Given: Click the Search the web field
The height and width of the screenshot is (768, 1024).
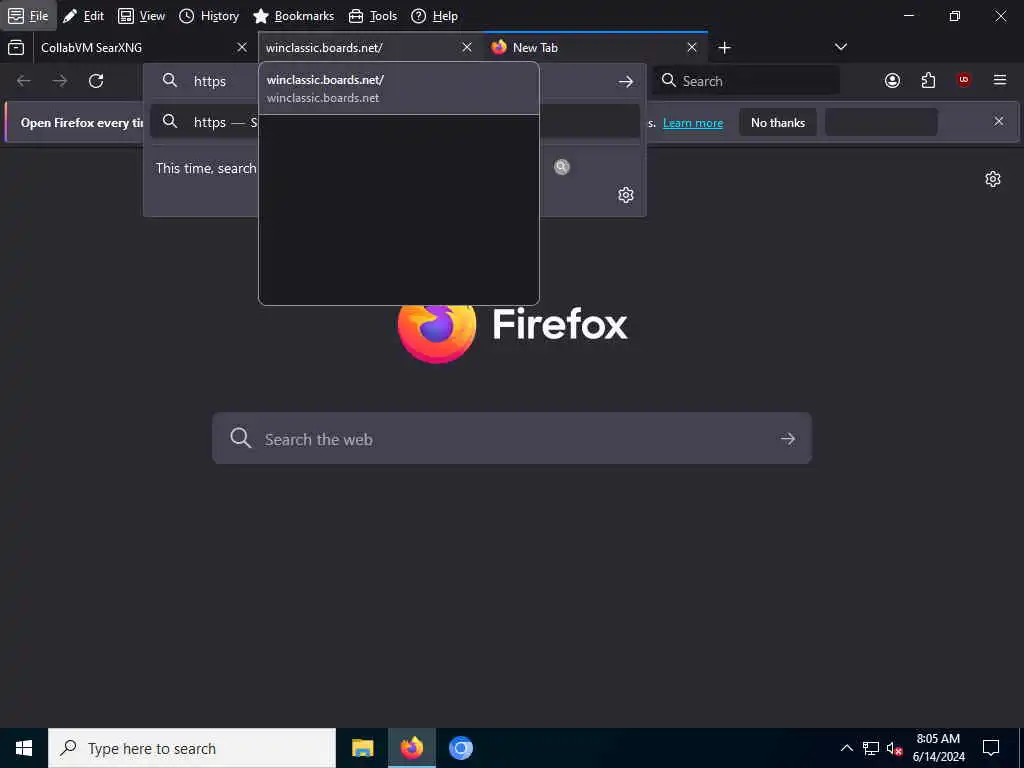Looking at the screenshot, I should click(x=512, y=438).
